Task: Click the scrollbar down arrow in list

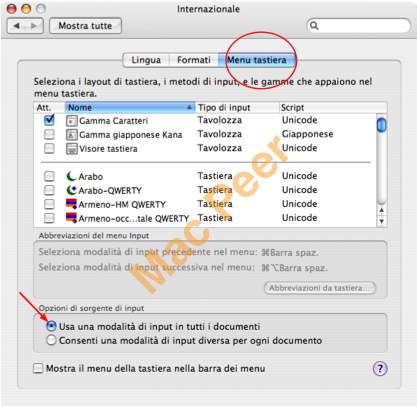Action: [381, 221]
